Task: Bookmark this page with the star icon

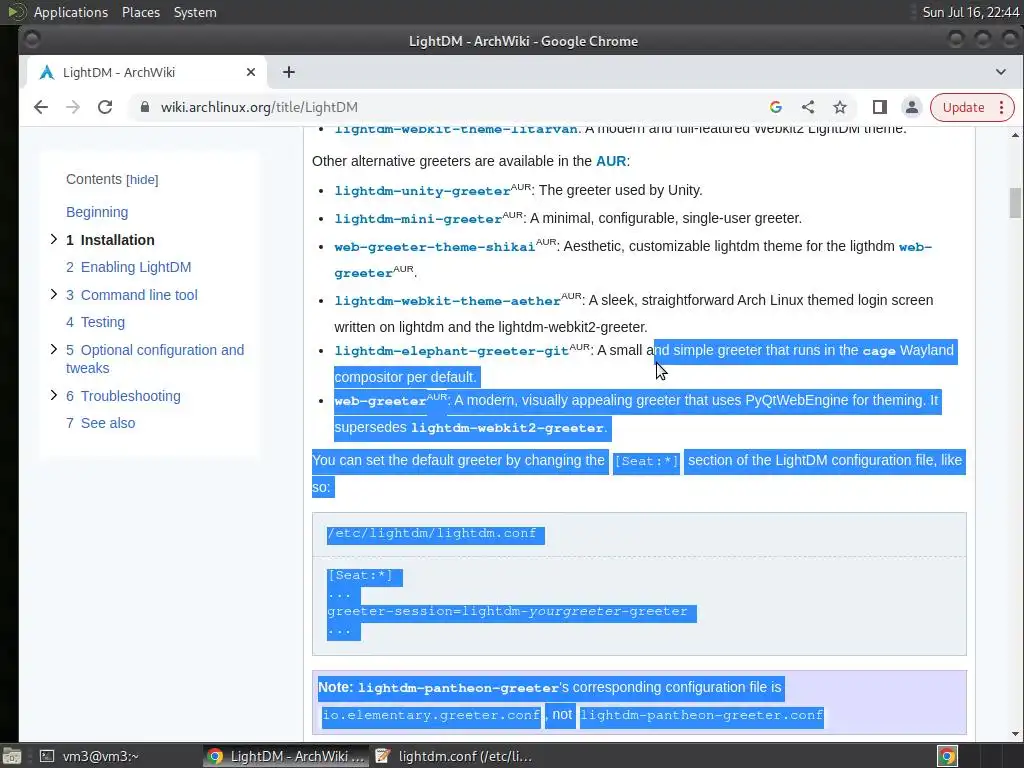Action: point(840,107)
